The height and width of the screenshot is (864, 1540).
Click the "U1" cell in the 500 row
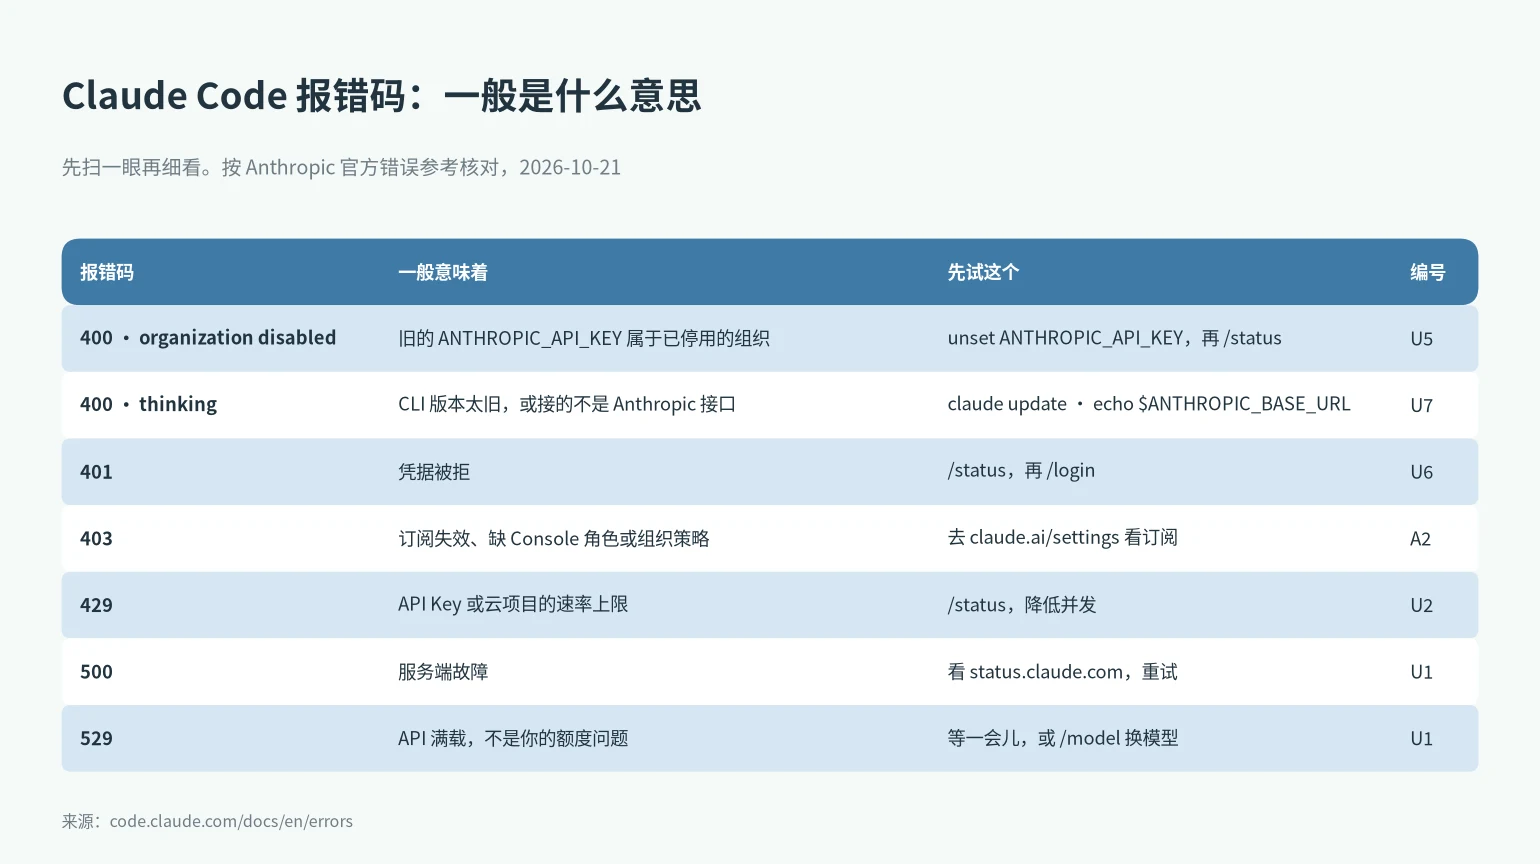[1421, 672]
